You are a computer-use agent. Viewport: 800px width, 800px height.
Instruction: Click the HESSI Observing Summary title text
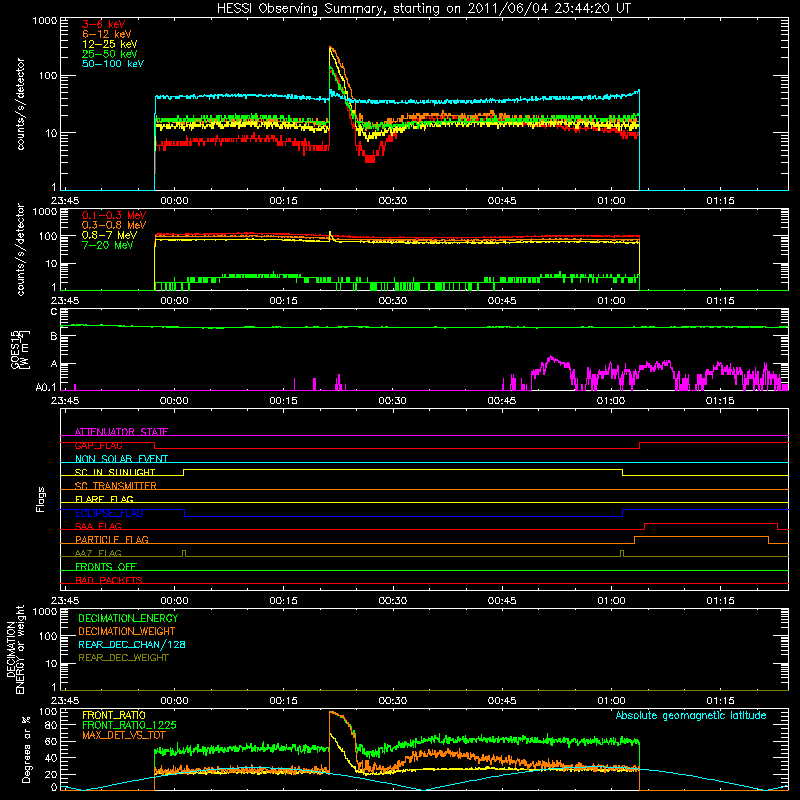tap(423, 9)
